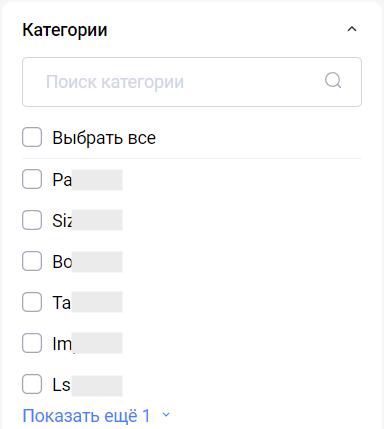384x429 pixels.
Task: Click the Категории section heading
Action: [x=65, y=30]
